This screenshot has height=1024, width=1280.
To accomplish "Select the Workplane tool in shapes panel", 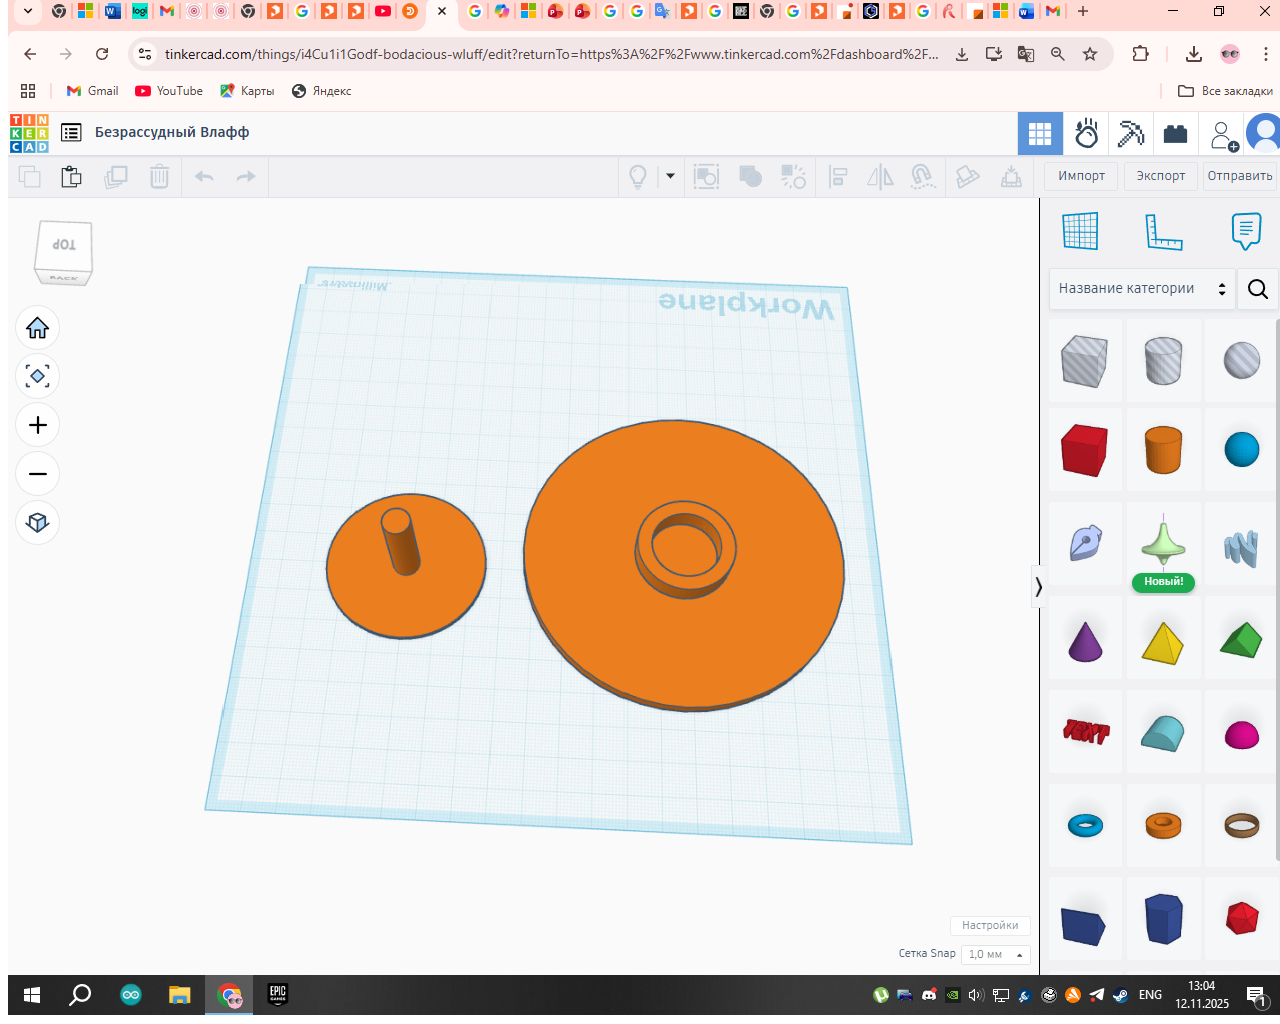I will click(x=1080, y=231).
